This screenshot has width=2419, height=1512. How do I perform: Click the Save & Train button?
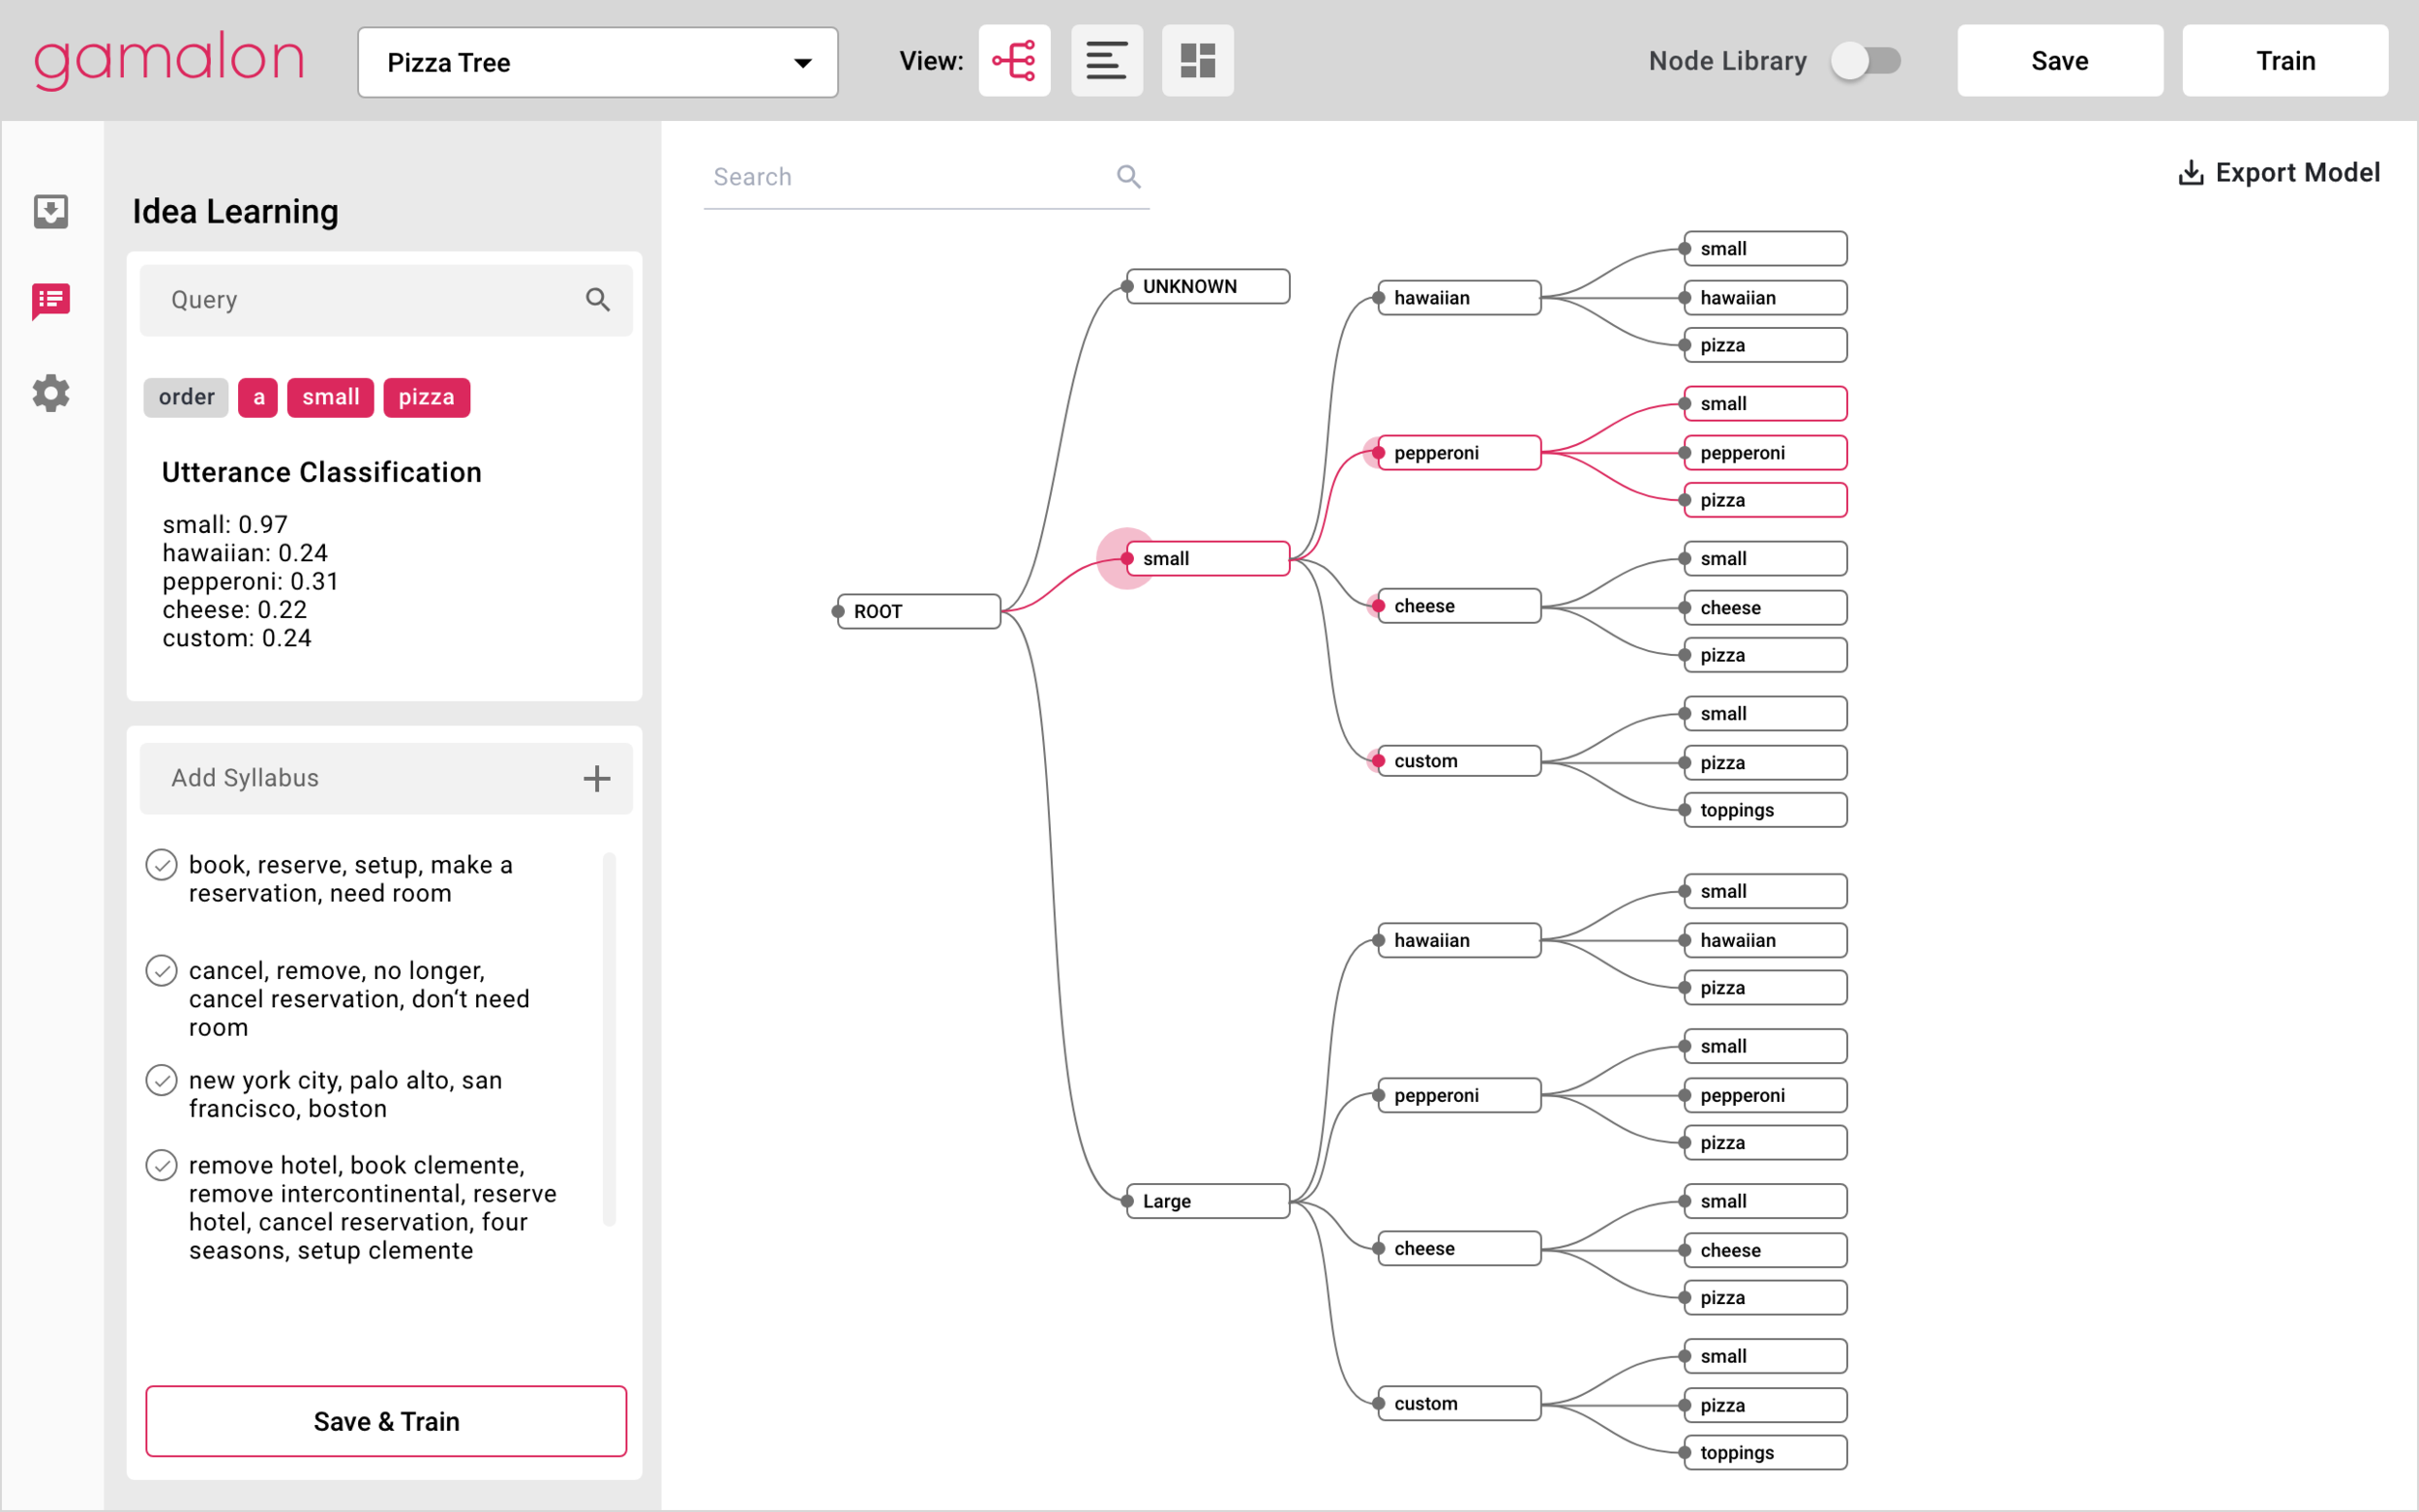click(x=386, y=1421)
